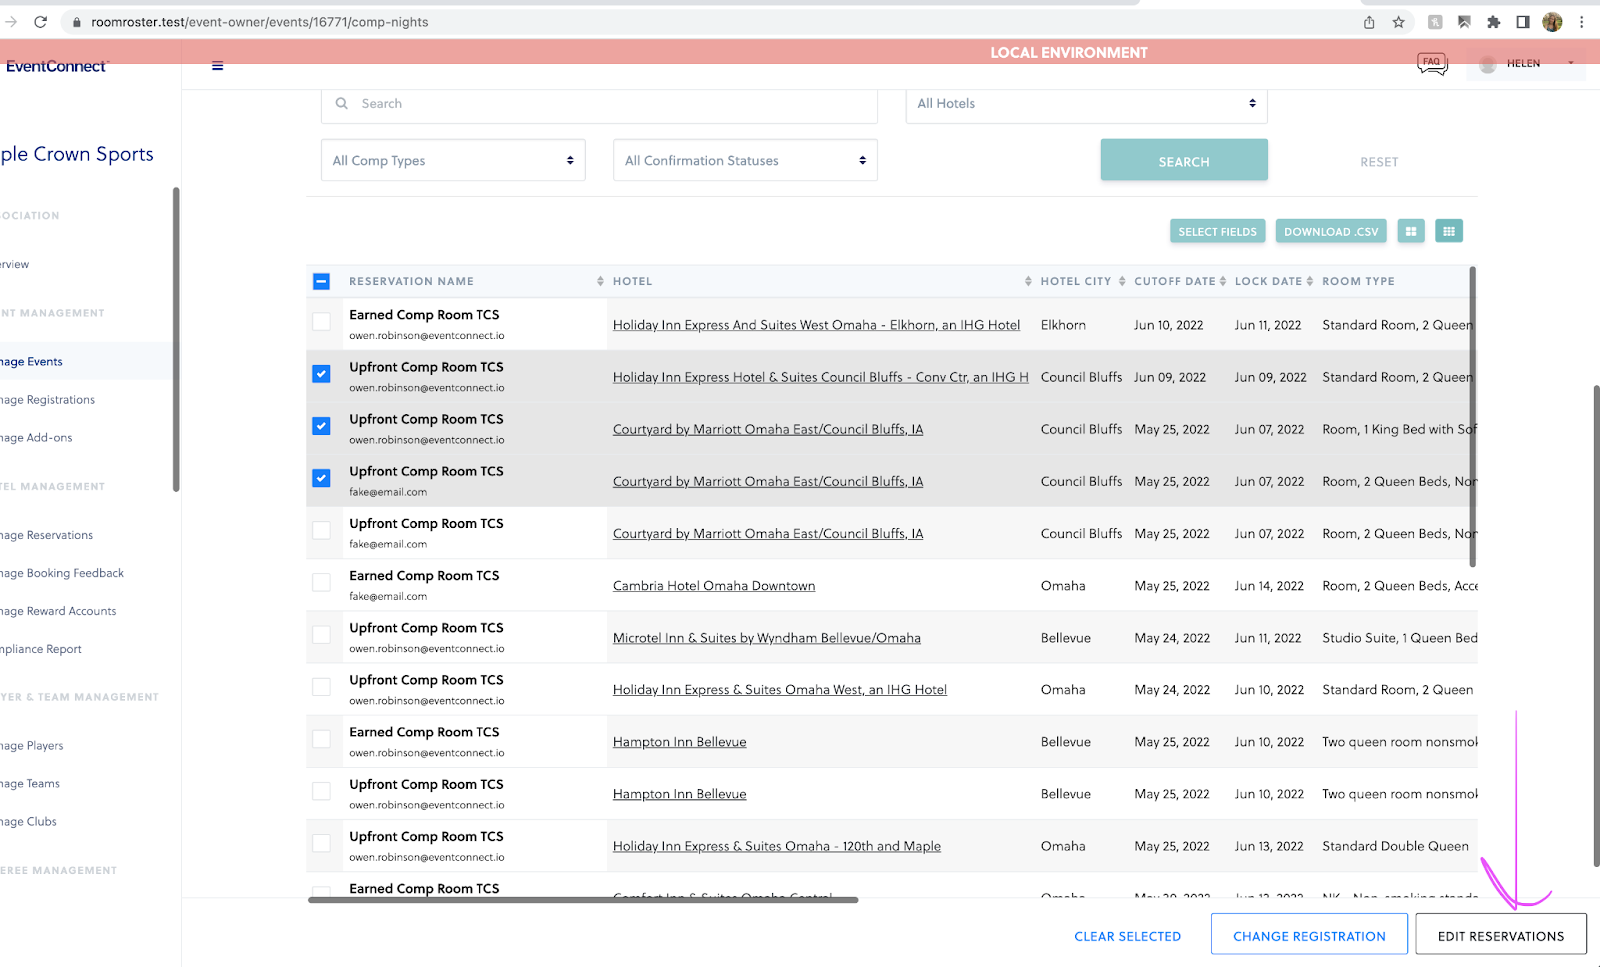
Task: Open the browser extensions puzzle icon
Action: tap(1493, 22)
